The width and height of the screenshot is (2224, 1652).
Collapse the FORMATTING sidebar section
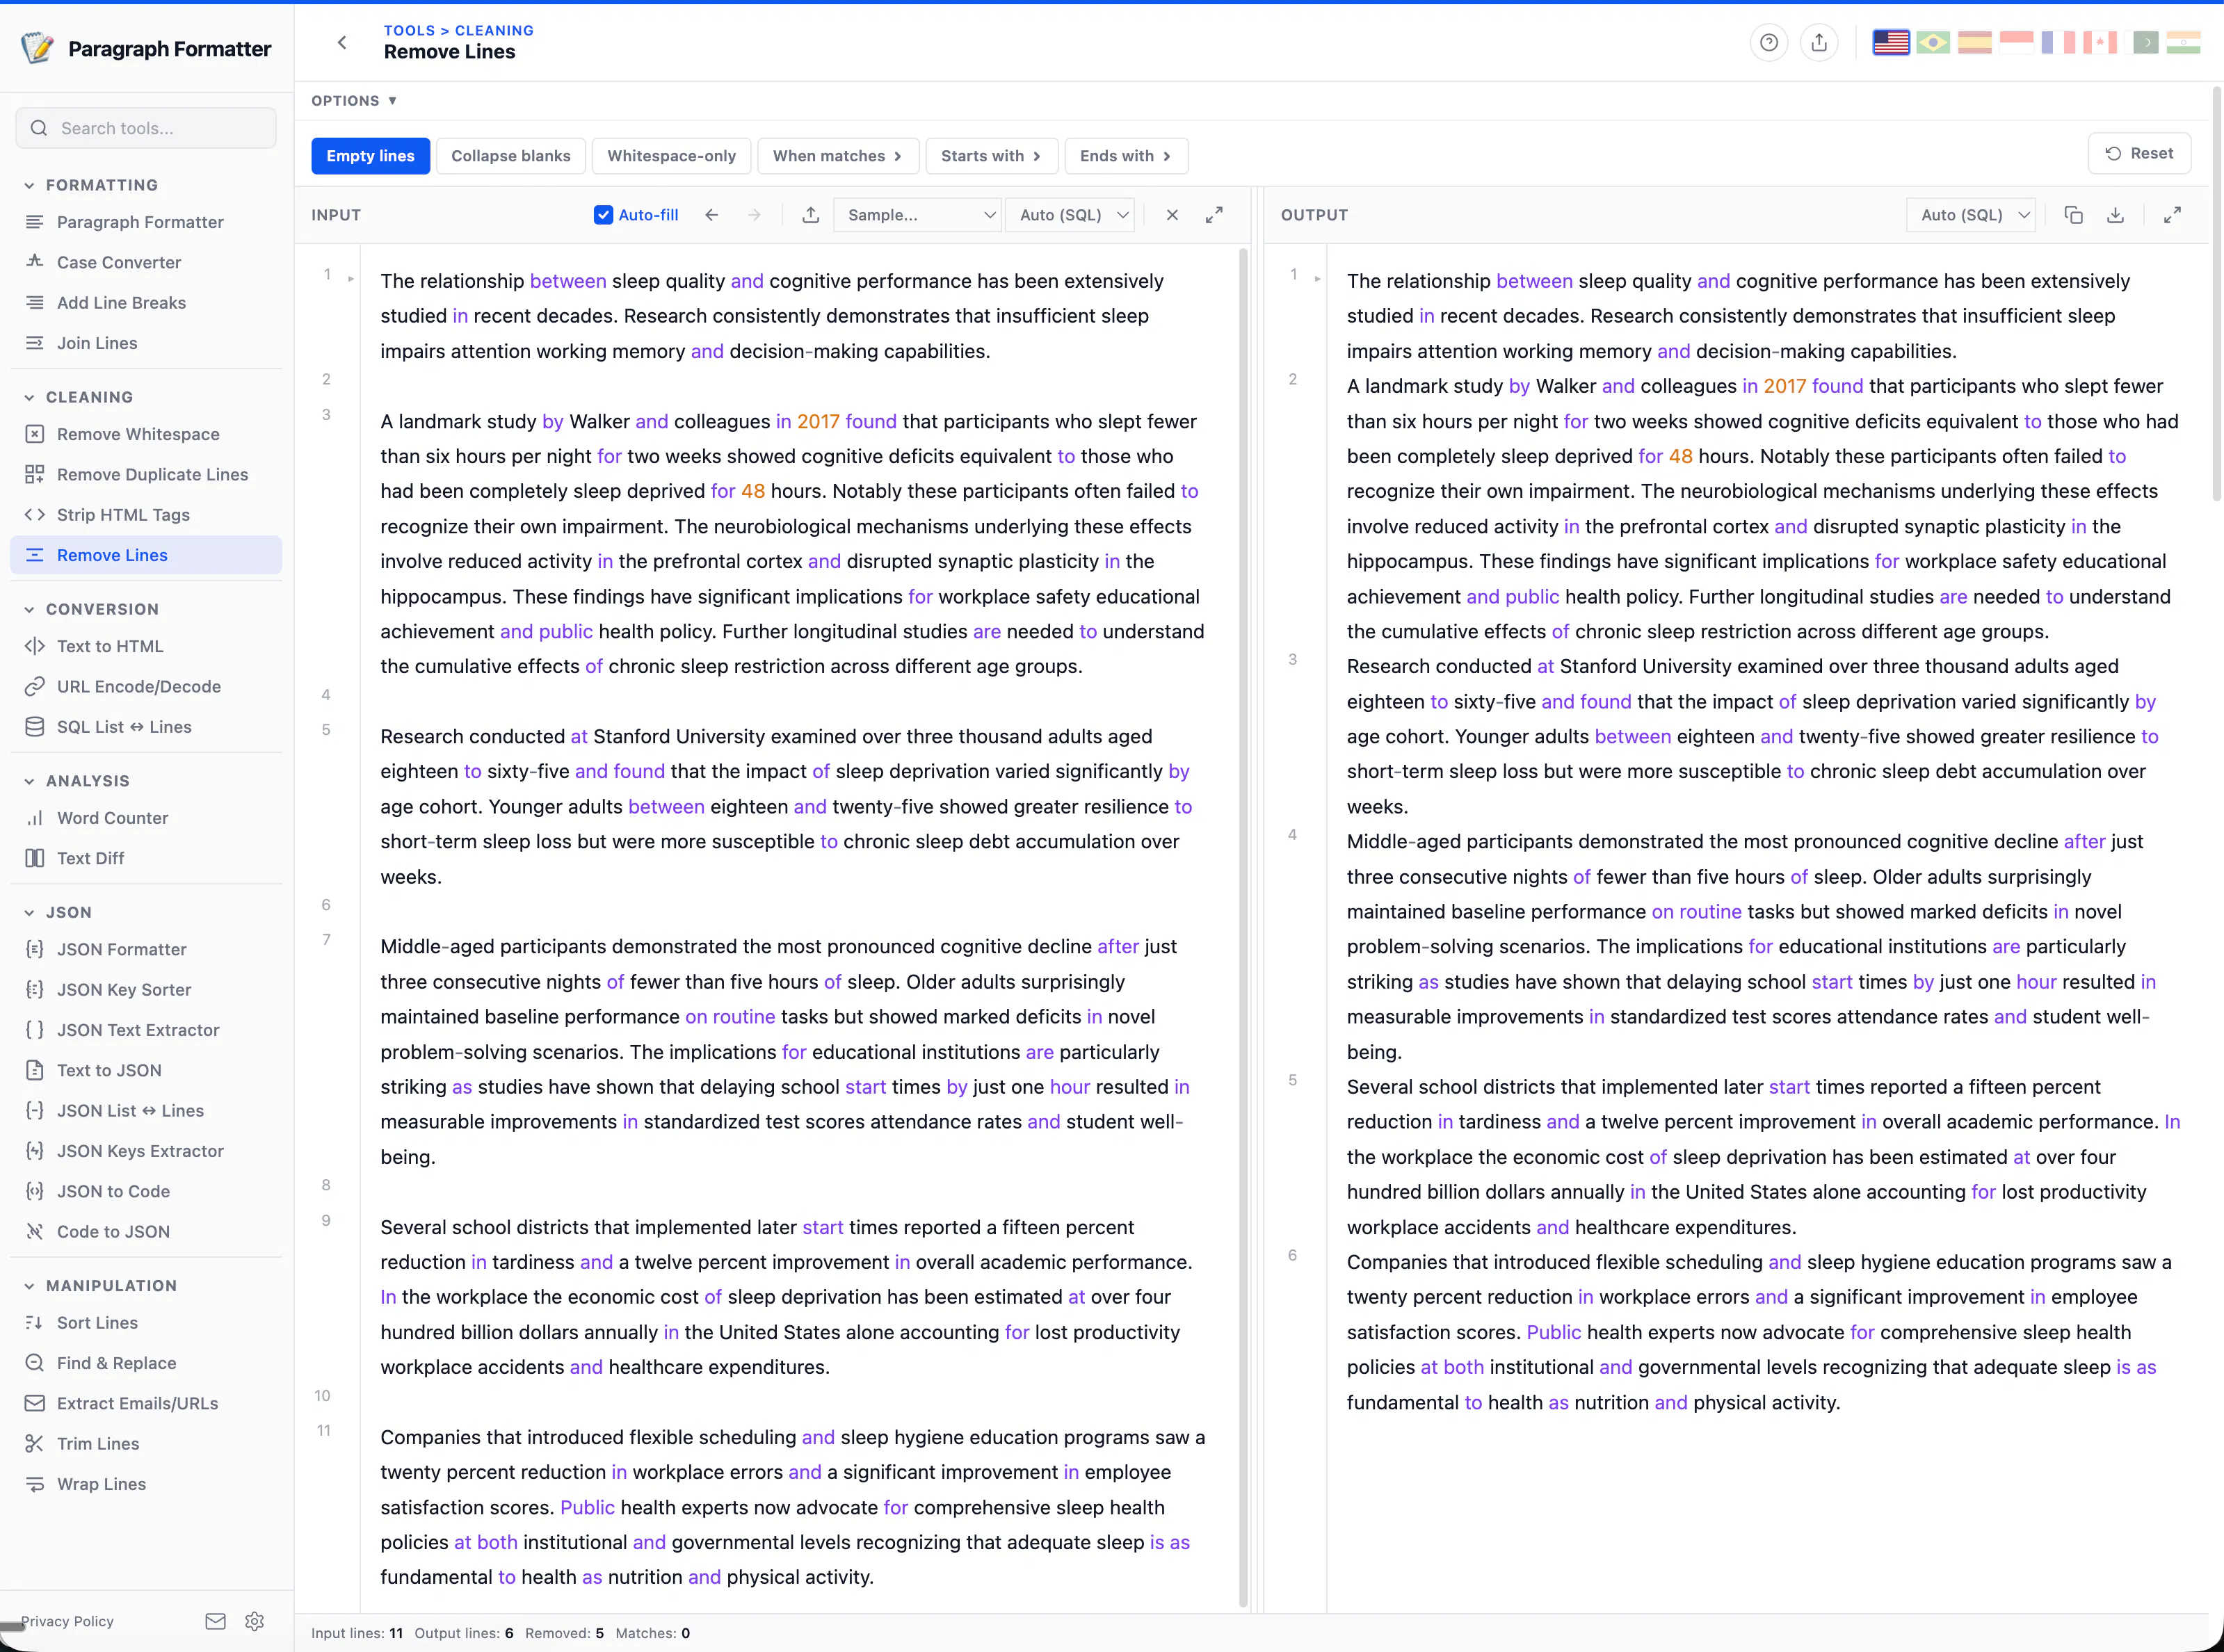pos(91,185)
